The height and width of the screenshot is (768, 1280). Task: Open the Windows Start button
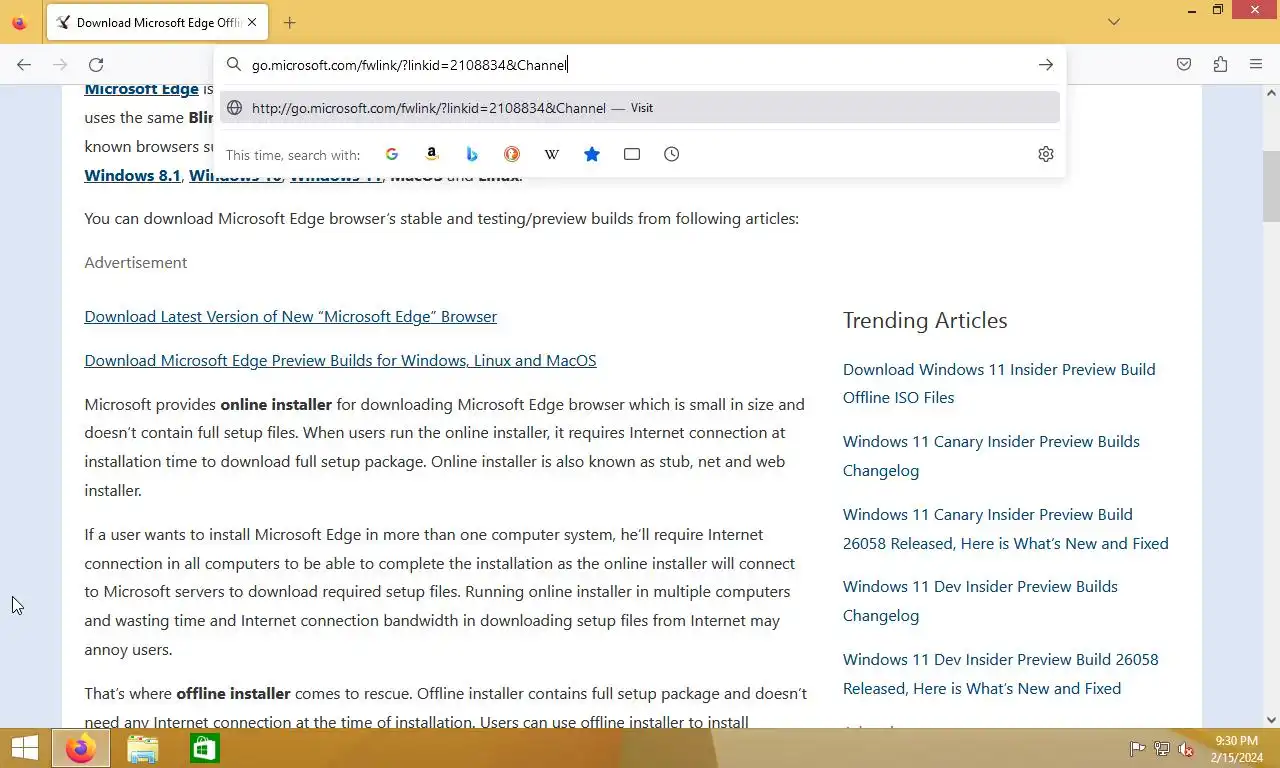coord(24,748)
